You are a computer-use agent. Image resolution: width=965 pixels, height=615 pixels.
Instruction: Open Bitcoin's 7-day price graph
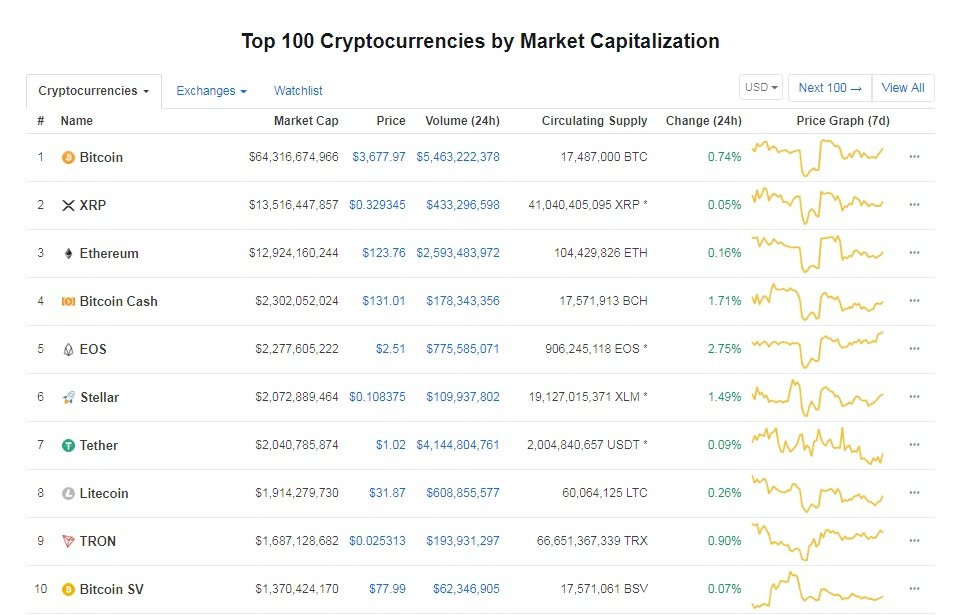coord(818,156)
